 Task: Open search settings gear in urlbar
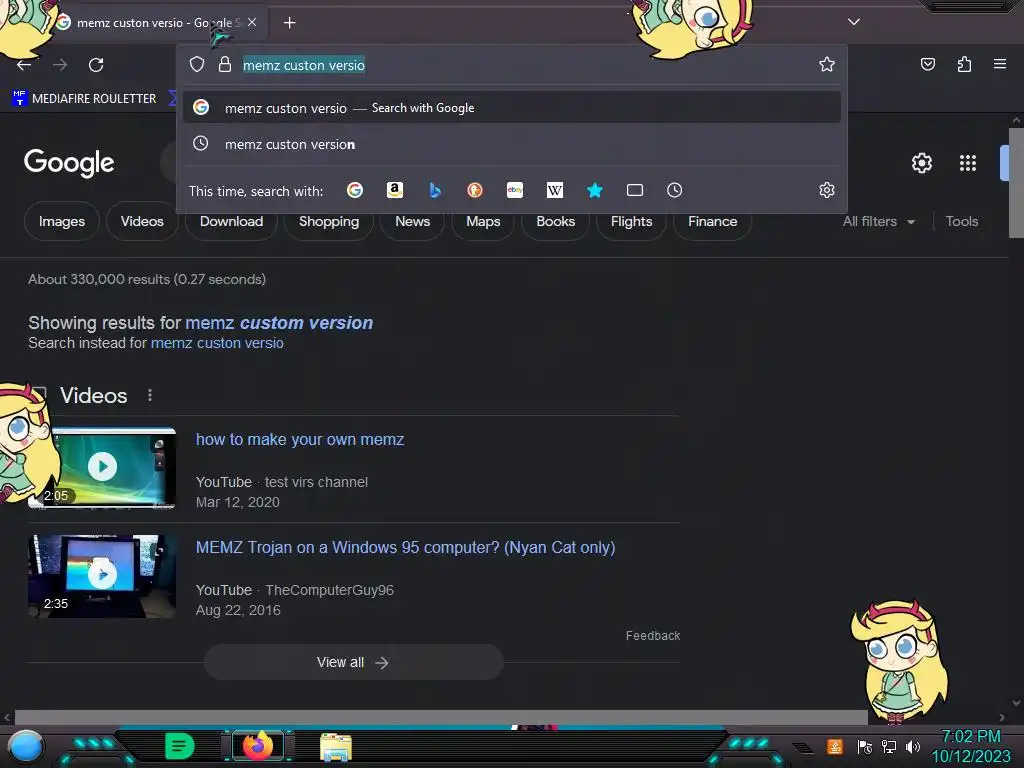click(827, 190)
